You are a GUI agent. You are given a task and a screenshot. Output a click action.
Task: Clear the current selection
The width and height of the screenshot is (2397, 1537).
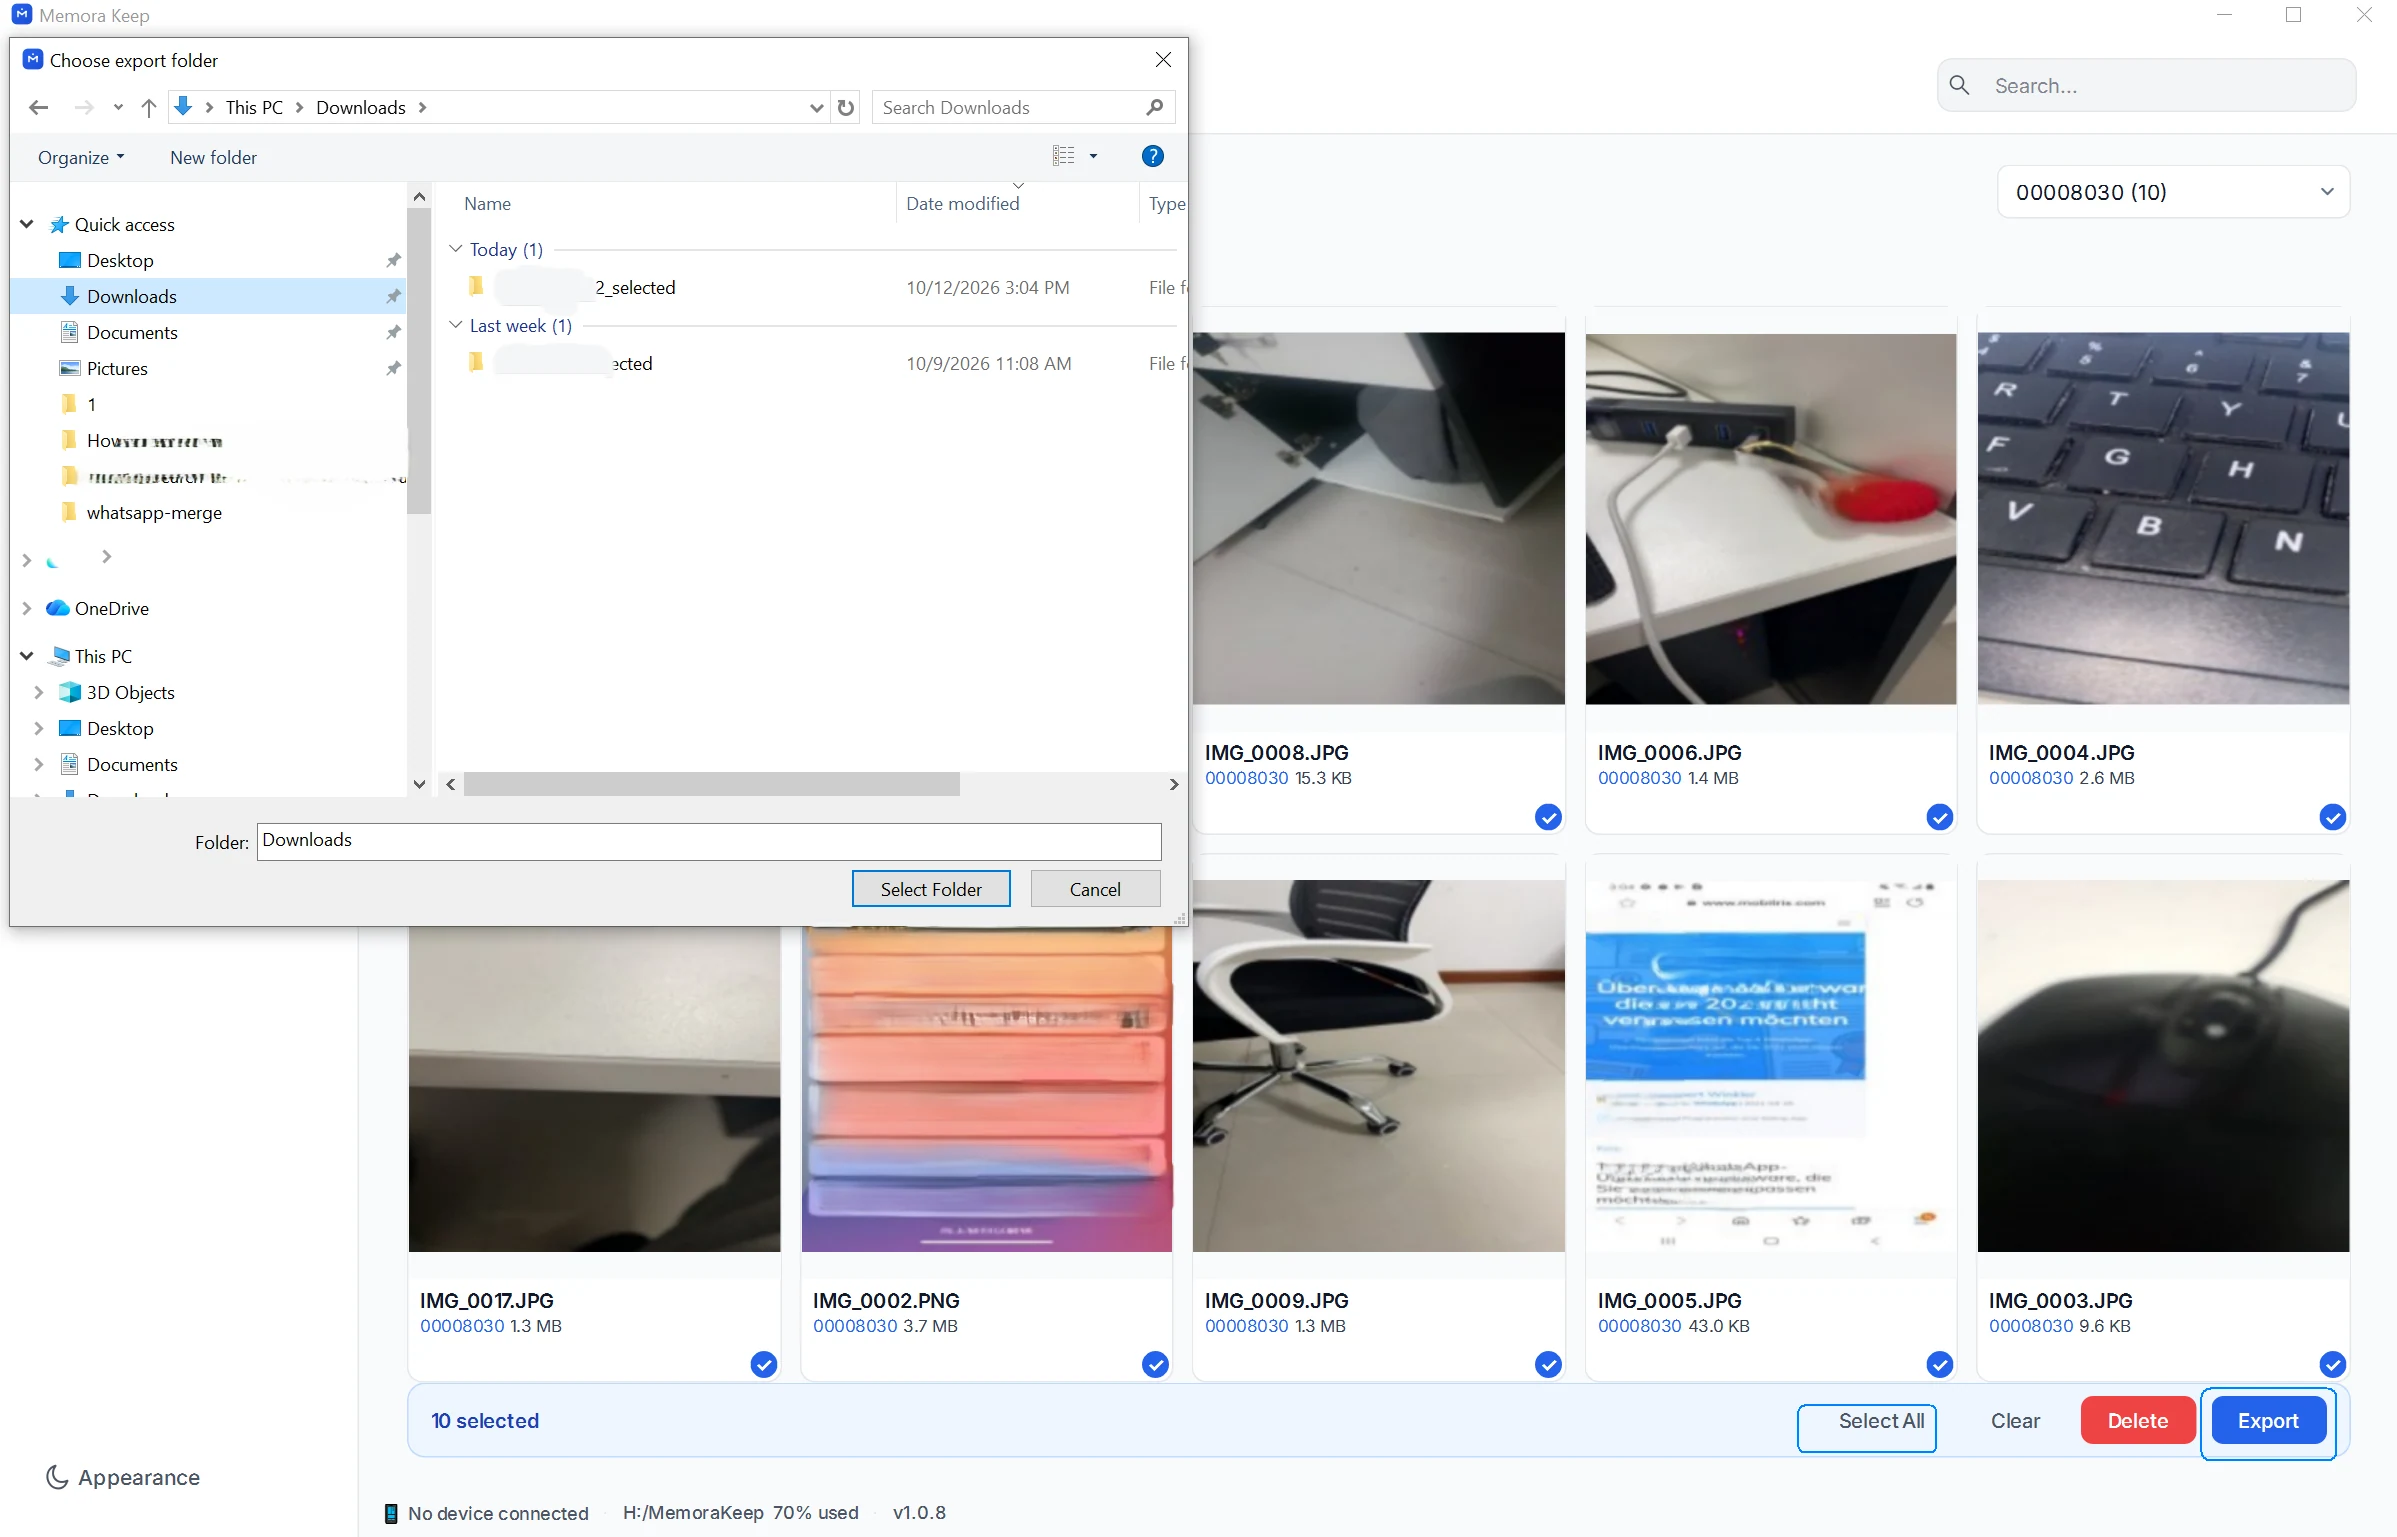[2015, 1421]
